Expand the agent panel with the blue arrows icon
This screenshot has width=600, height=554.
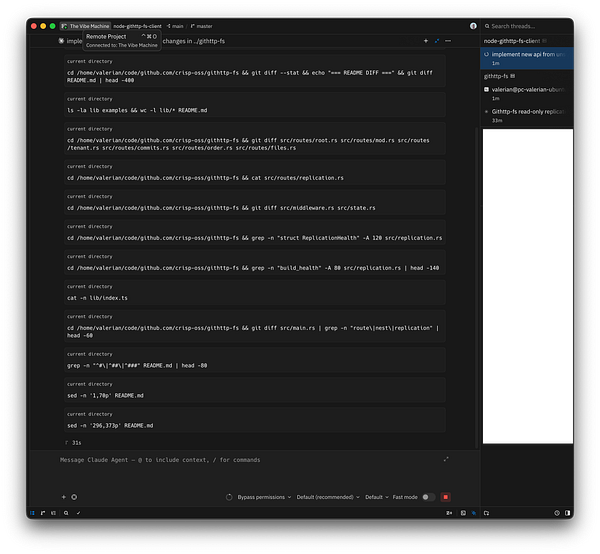coord(437,41)
